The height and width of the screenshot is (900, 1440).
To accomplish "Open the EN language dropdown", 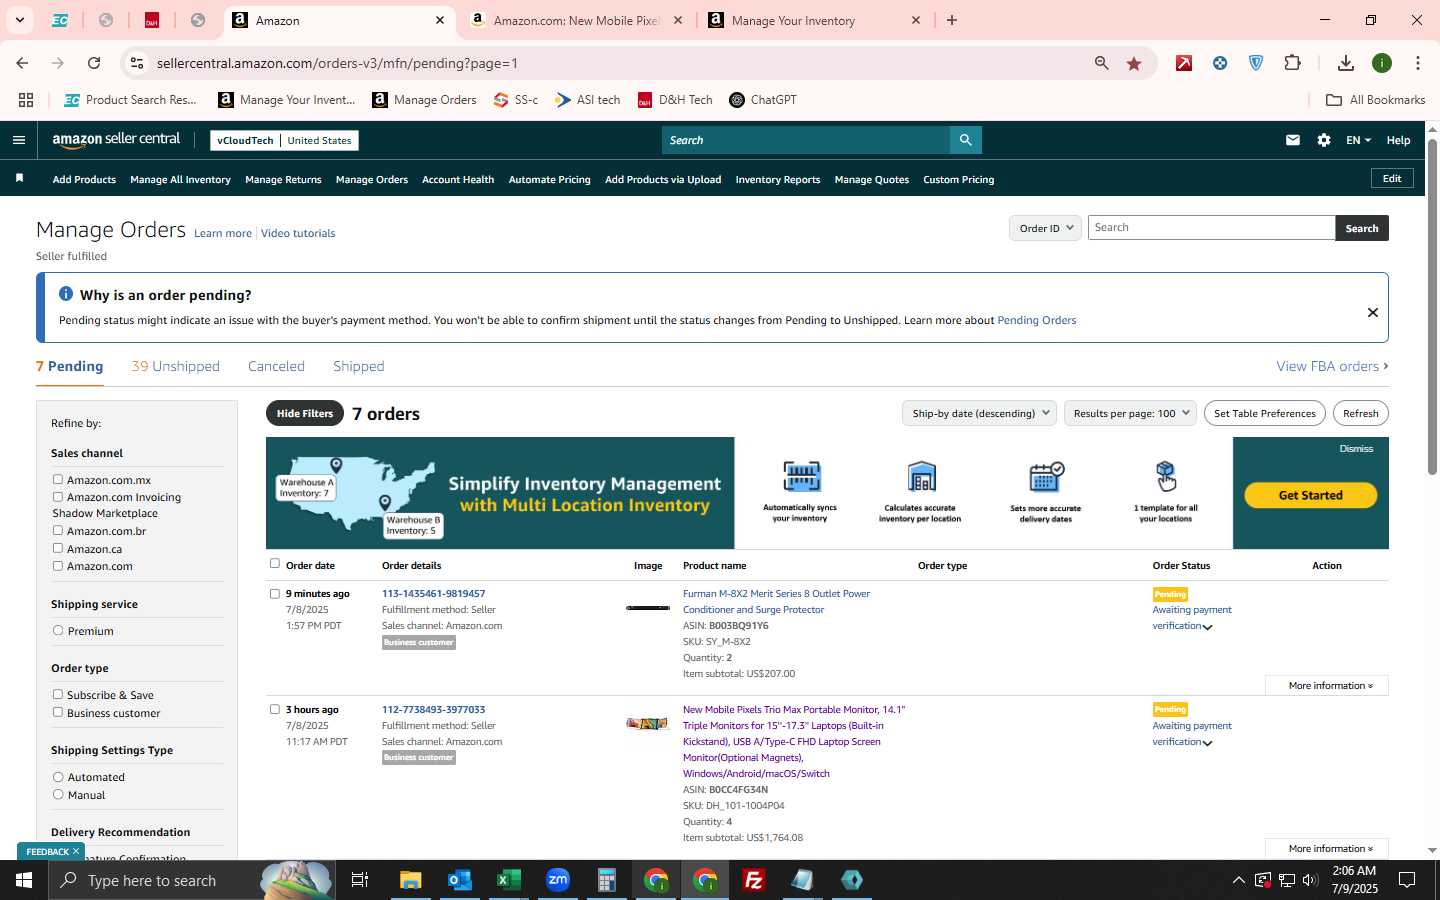I will [1358, 140].
